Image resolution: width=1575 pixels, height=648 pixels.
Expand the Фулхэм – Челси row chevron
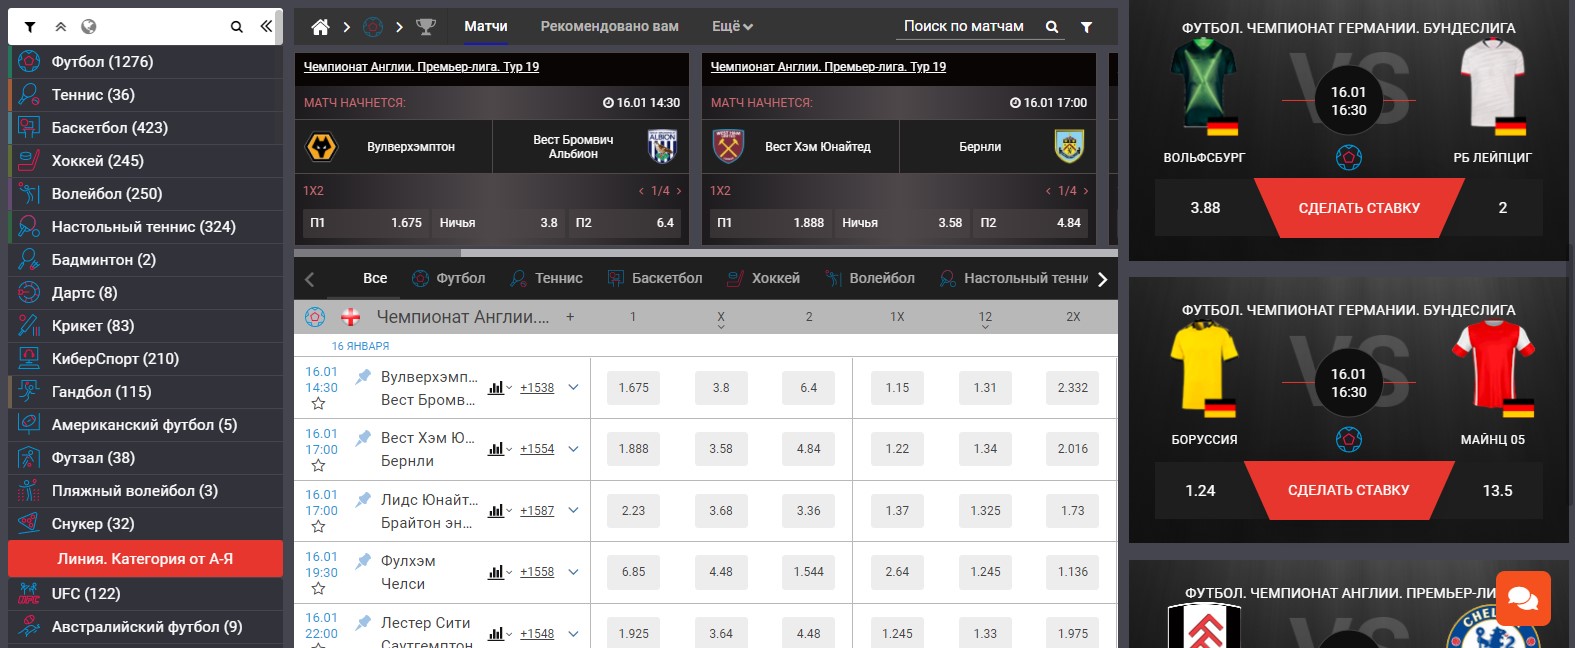click(573, 571)
